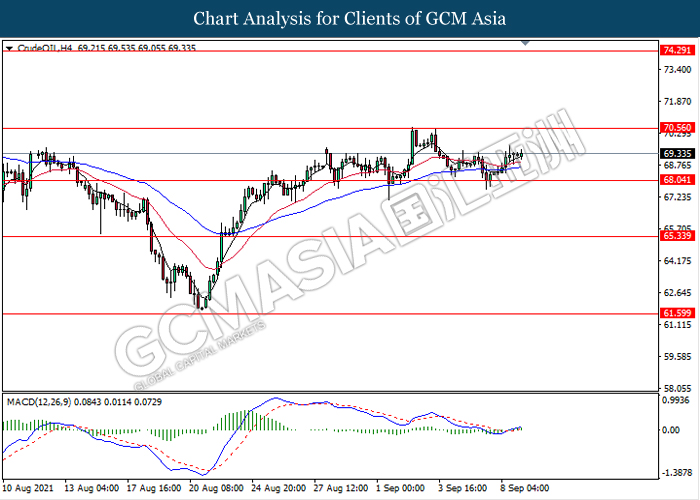Viewport: 700px width, 500px height.
Task: Click the 73.400 price axis value
Action: pos(676,70)
